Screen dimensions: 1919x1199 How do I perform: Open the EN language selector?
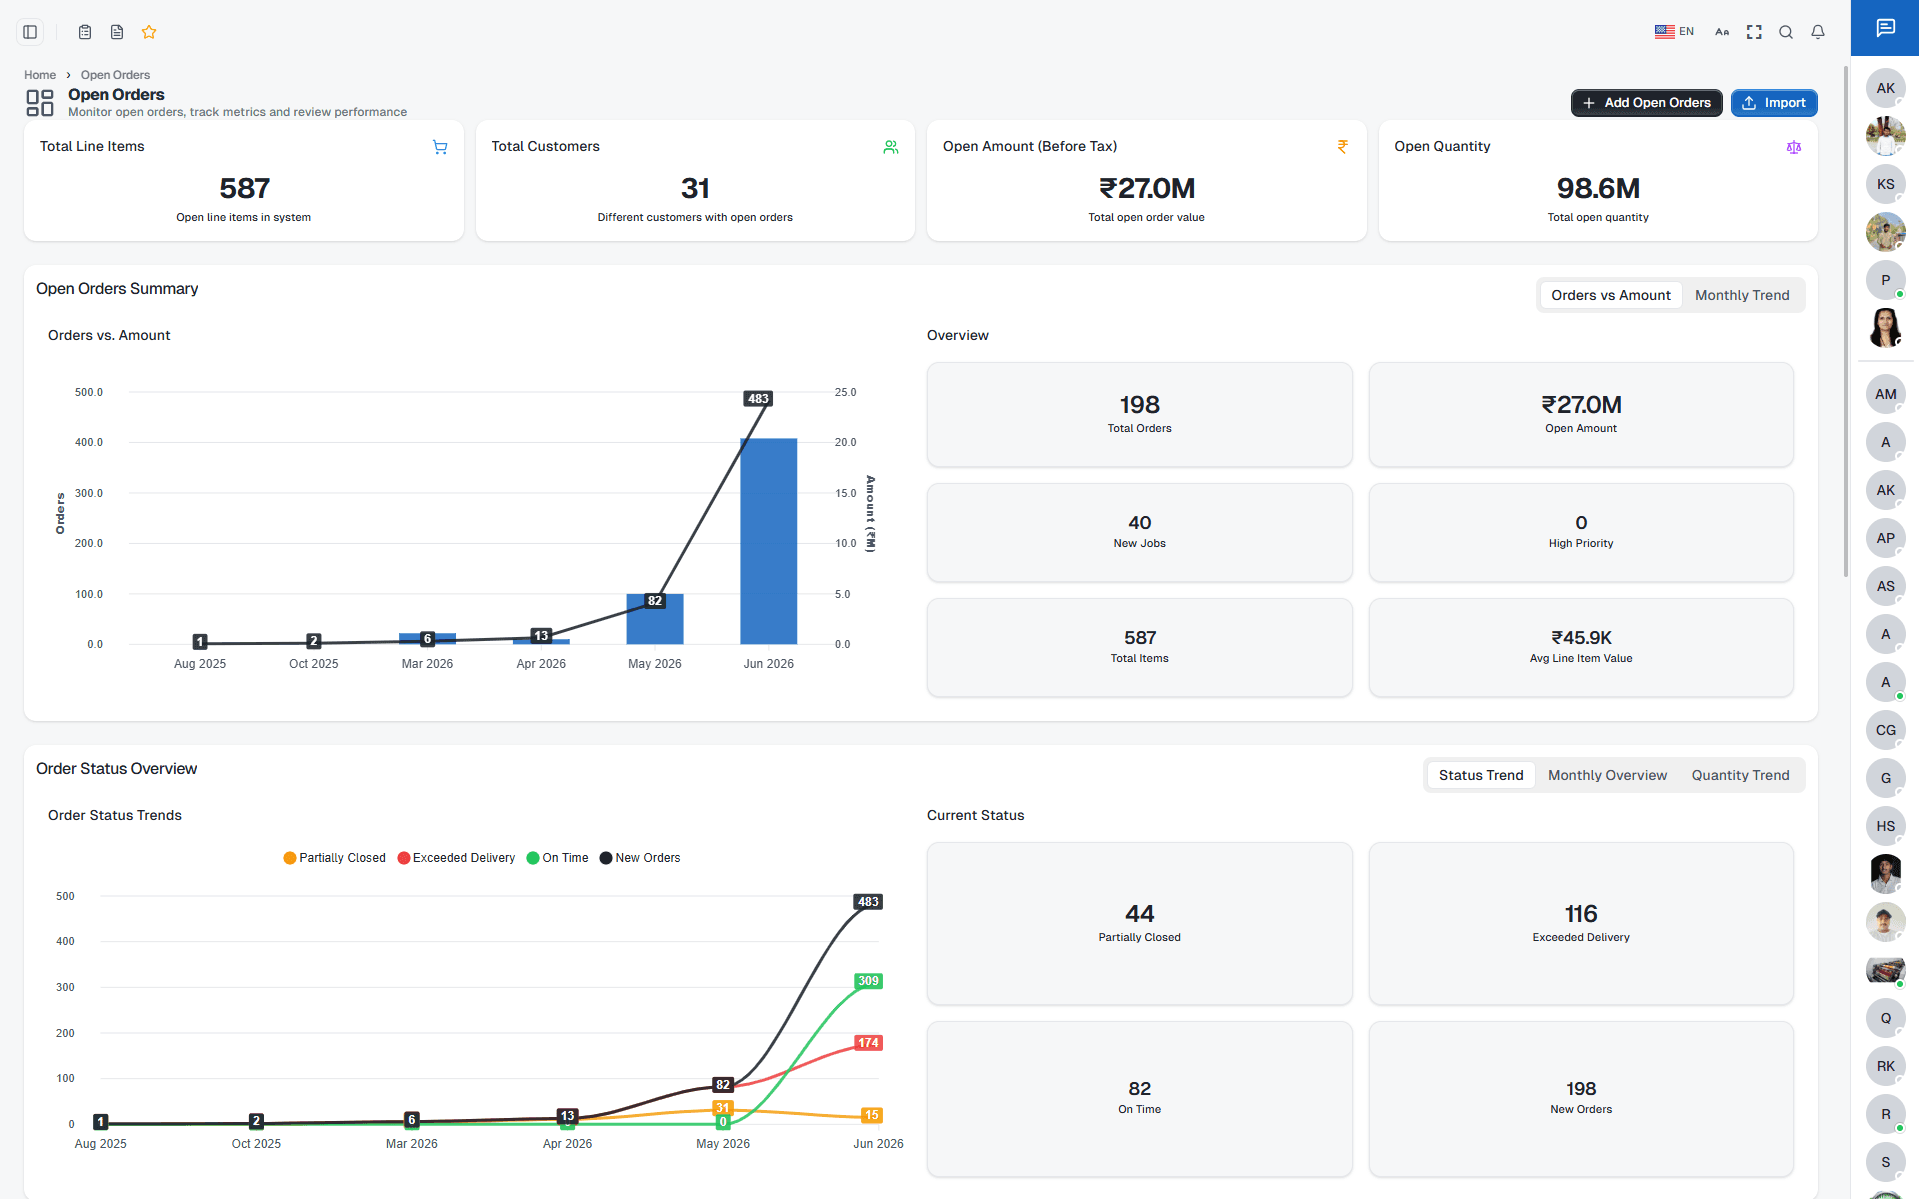pyautogui.click(x=1674, y=32)
